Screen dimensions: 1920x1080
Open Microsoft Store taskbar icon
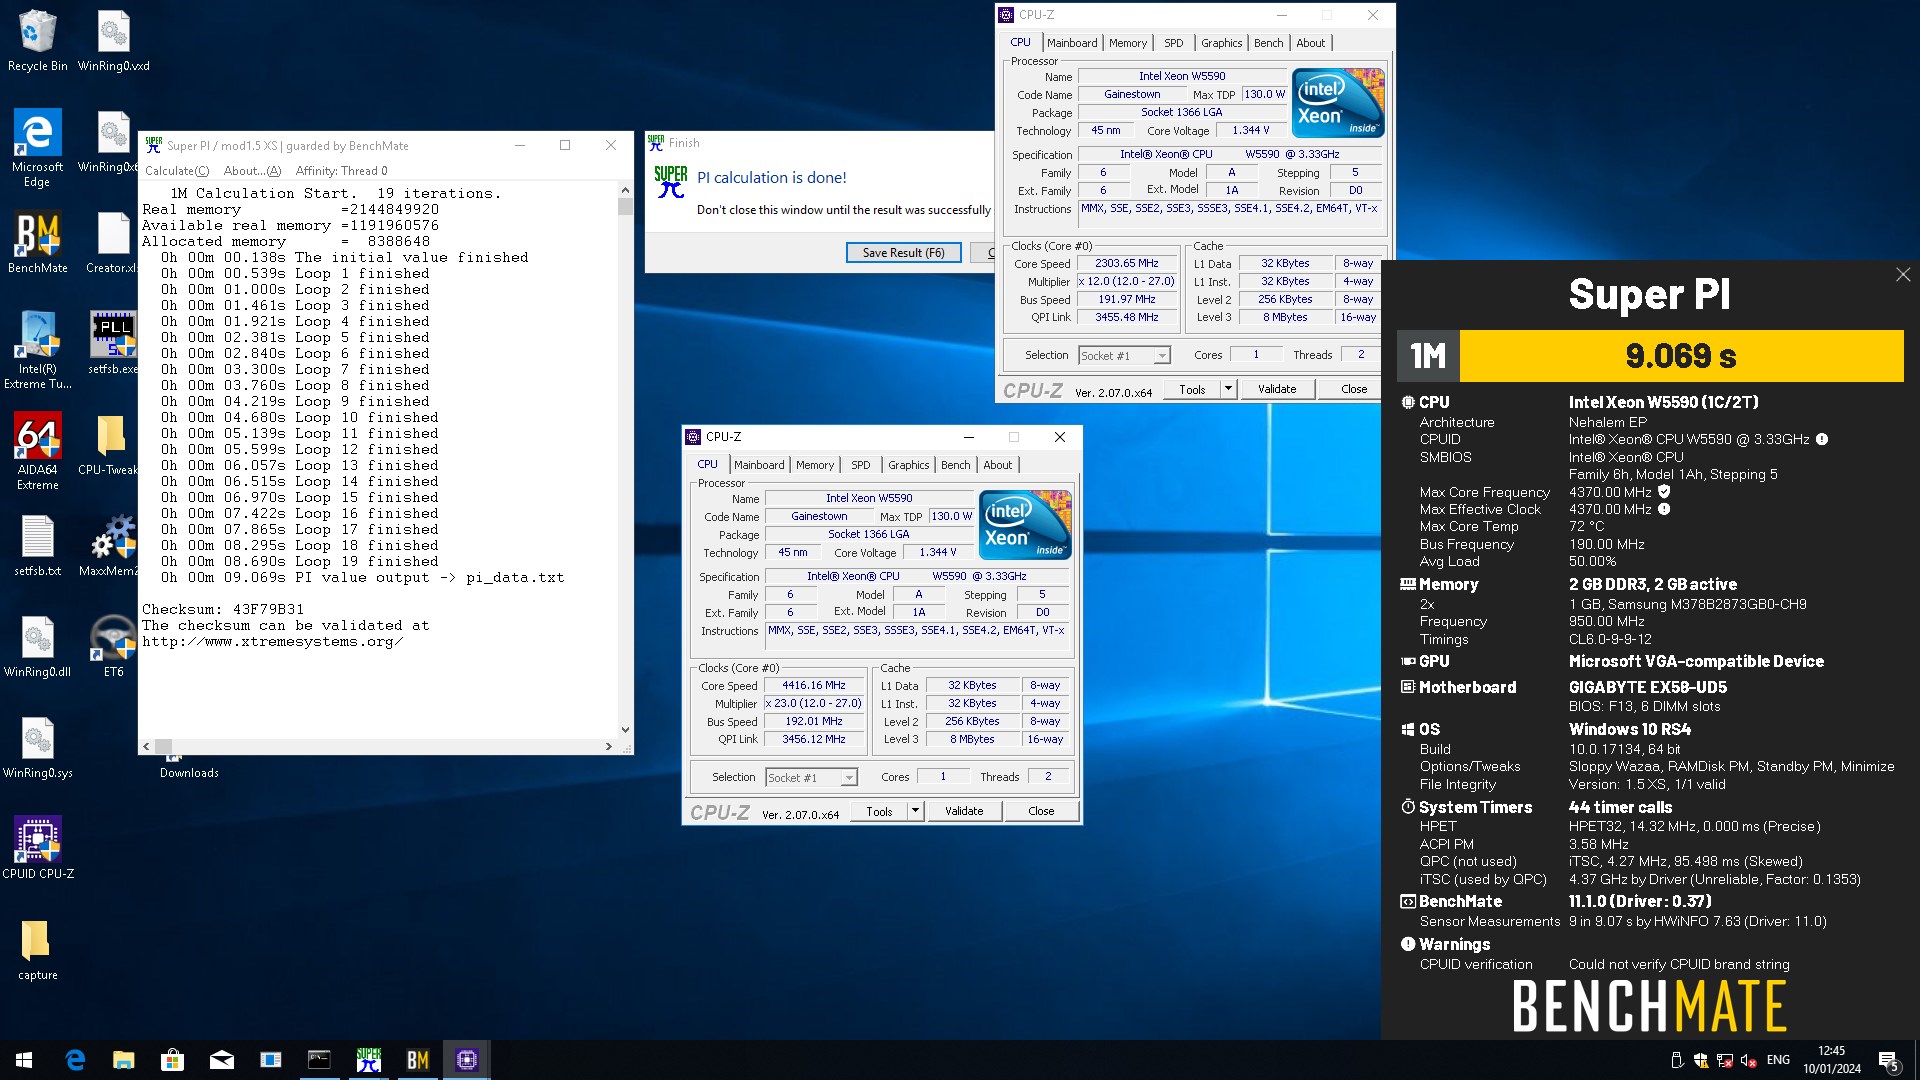point(173,1060)
